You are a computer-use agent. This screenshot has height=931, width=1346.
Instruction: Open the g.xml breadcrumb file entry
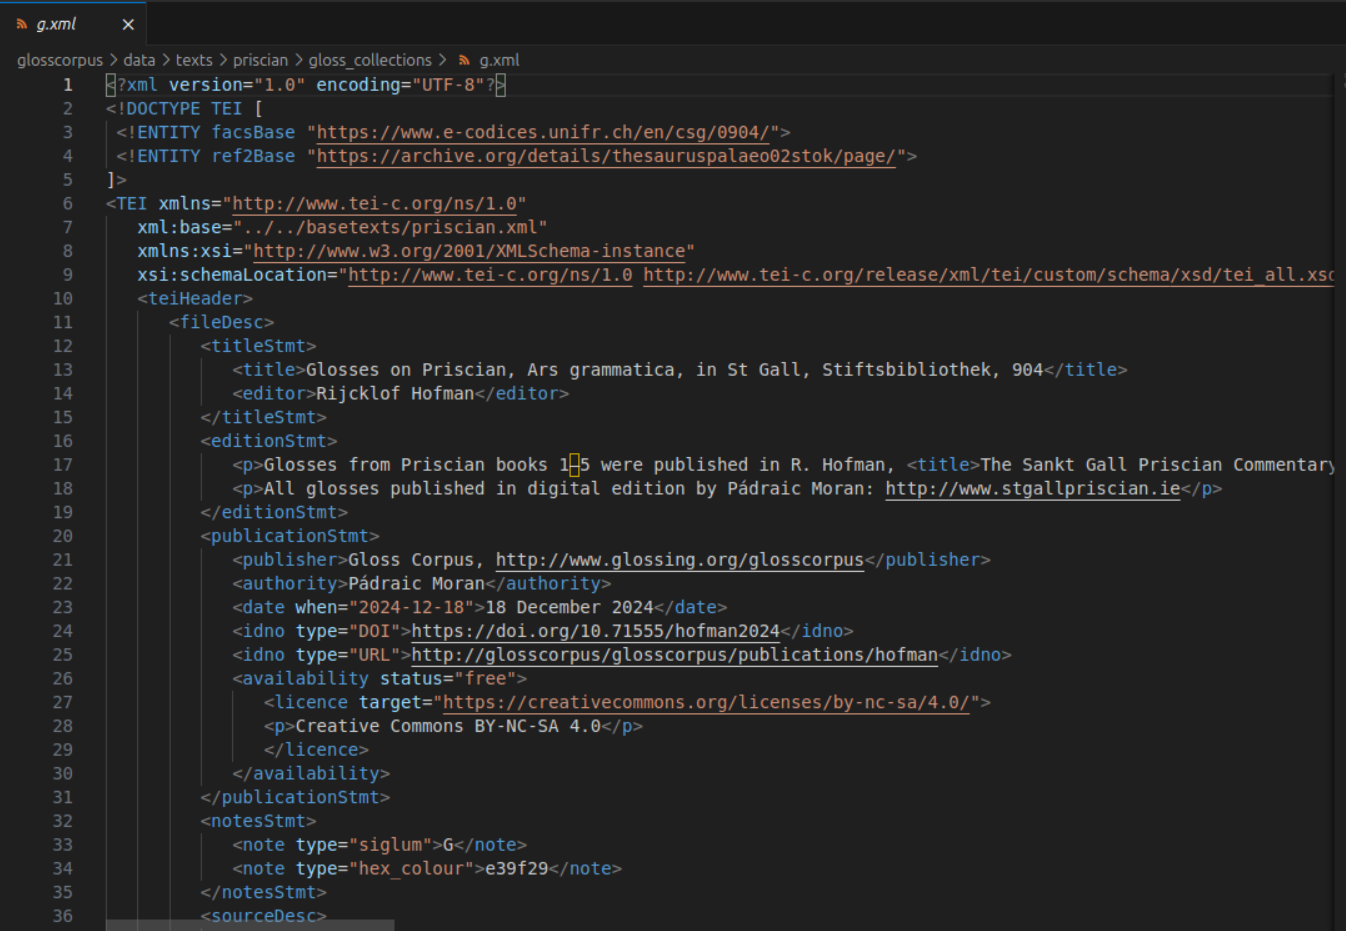coord(499,60)
